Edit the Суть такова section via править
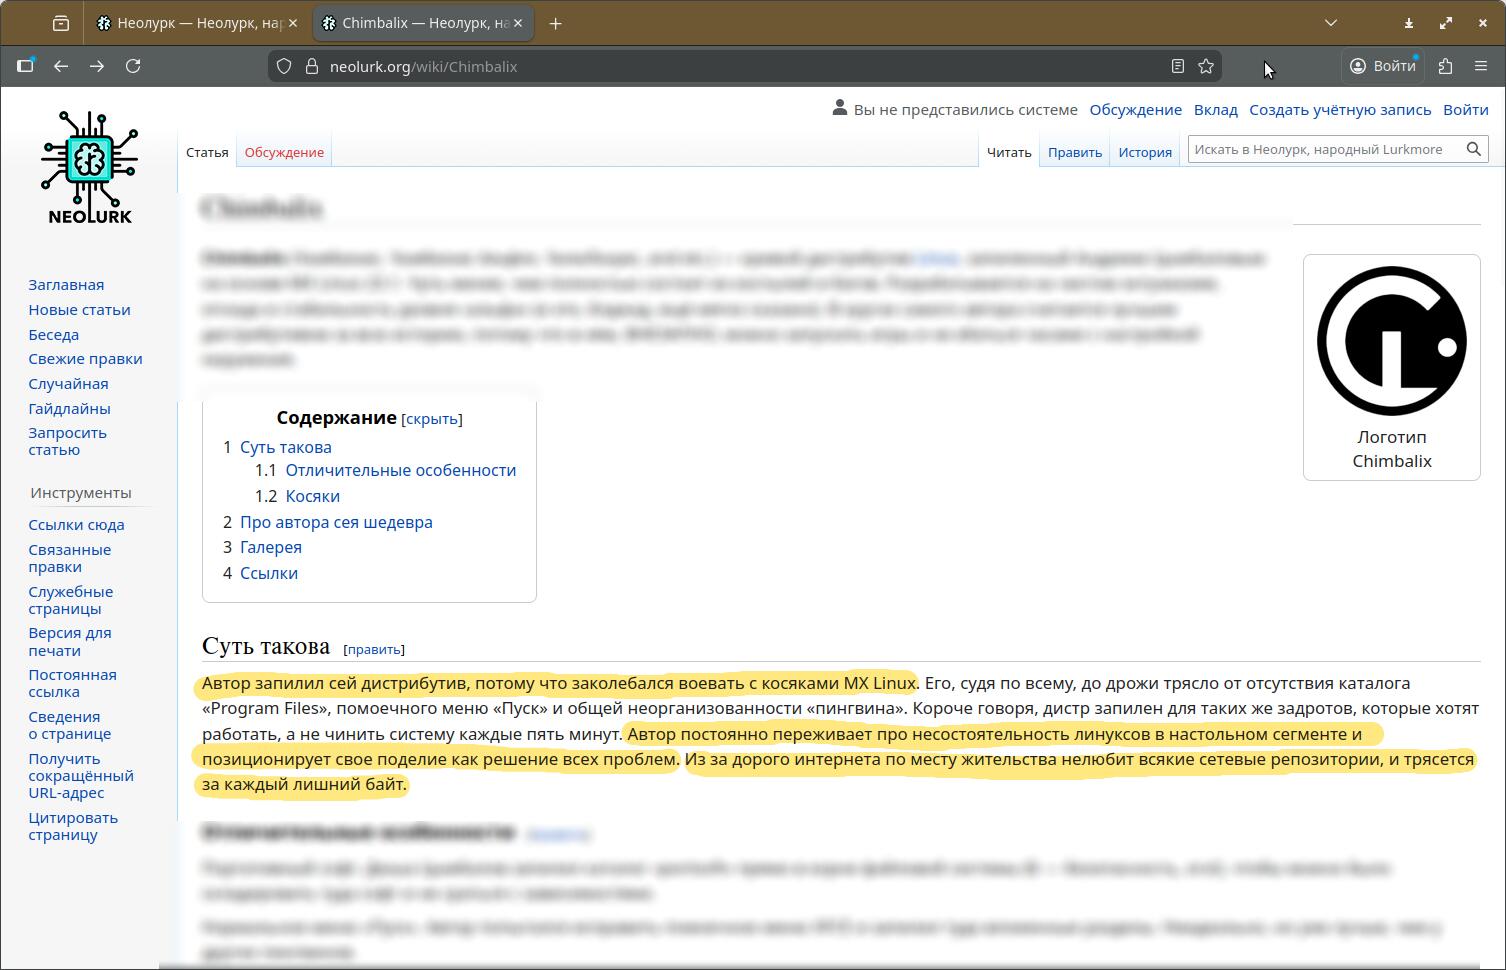1506x970 pixels. [x=374, y=649]
